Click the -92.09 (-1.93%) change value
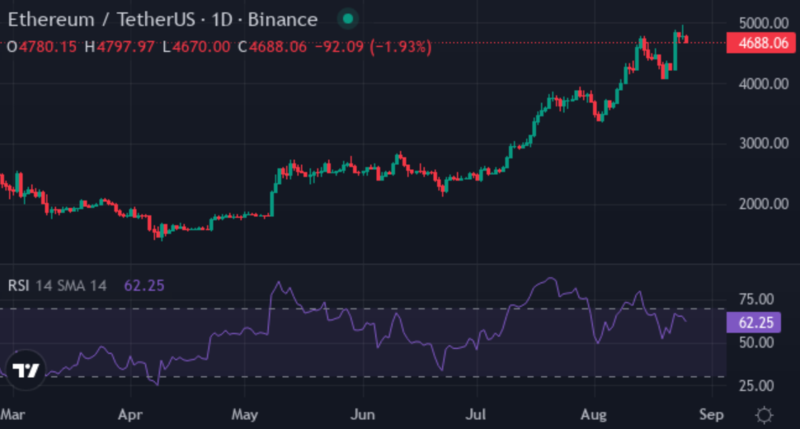The width and height of the screenshot is (800, 429). click(x=375, y=46)
